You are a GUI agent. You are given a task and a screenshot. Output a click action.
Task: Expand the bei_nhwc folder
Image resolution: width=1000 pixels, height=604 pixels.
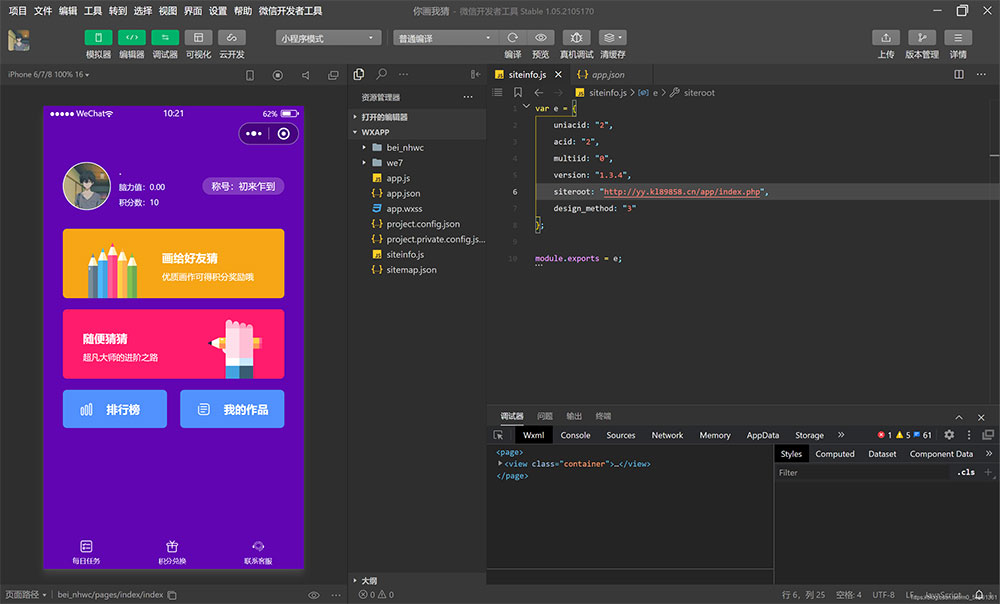(x=405, y=148)
